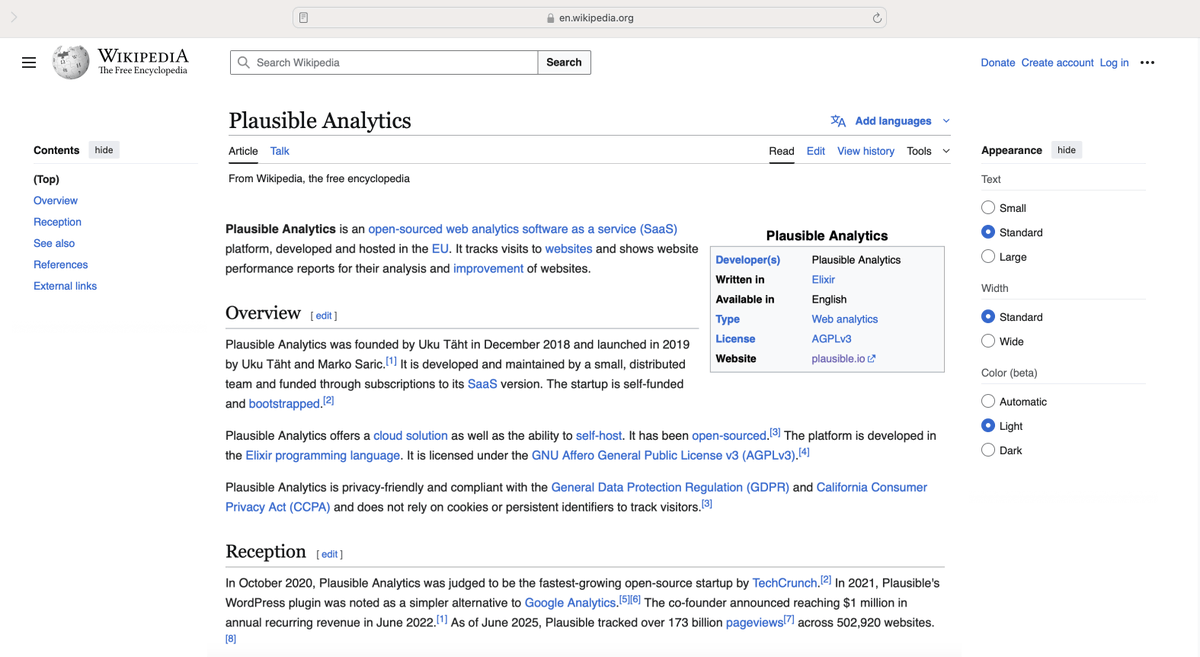The width and height of the screenshot is (1200, 657).
Task: Jump to See also in Contents
Action: tap(54, 243)
